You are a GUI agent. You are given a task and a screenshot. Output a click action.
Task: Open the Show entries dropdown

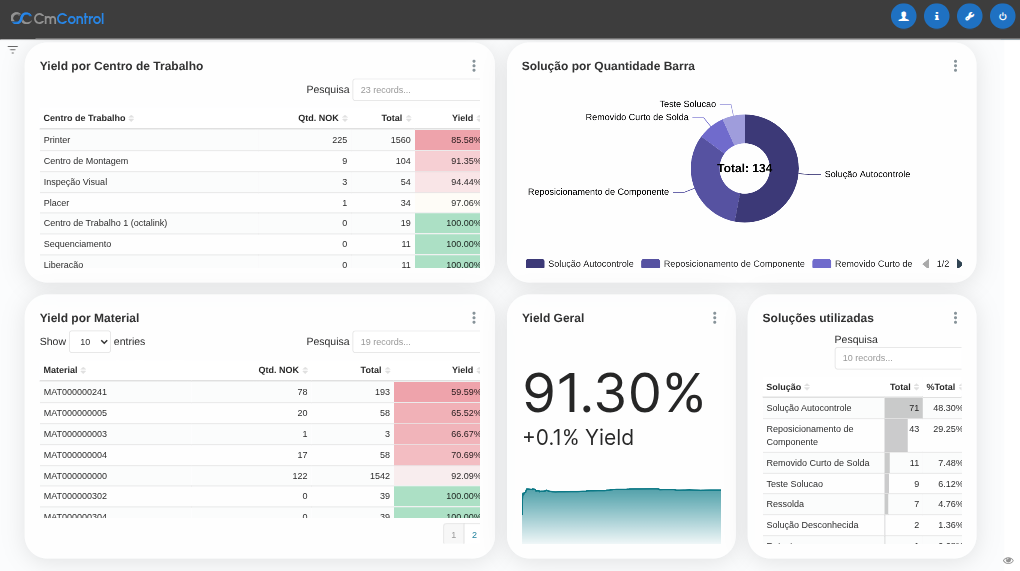click(x=90, y=342)
